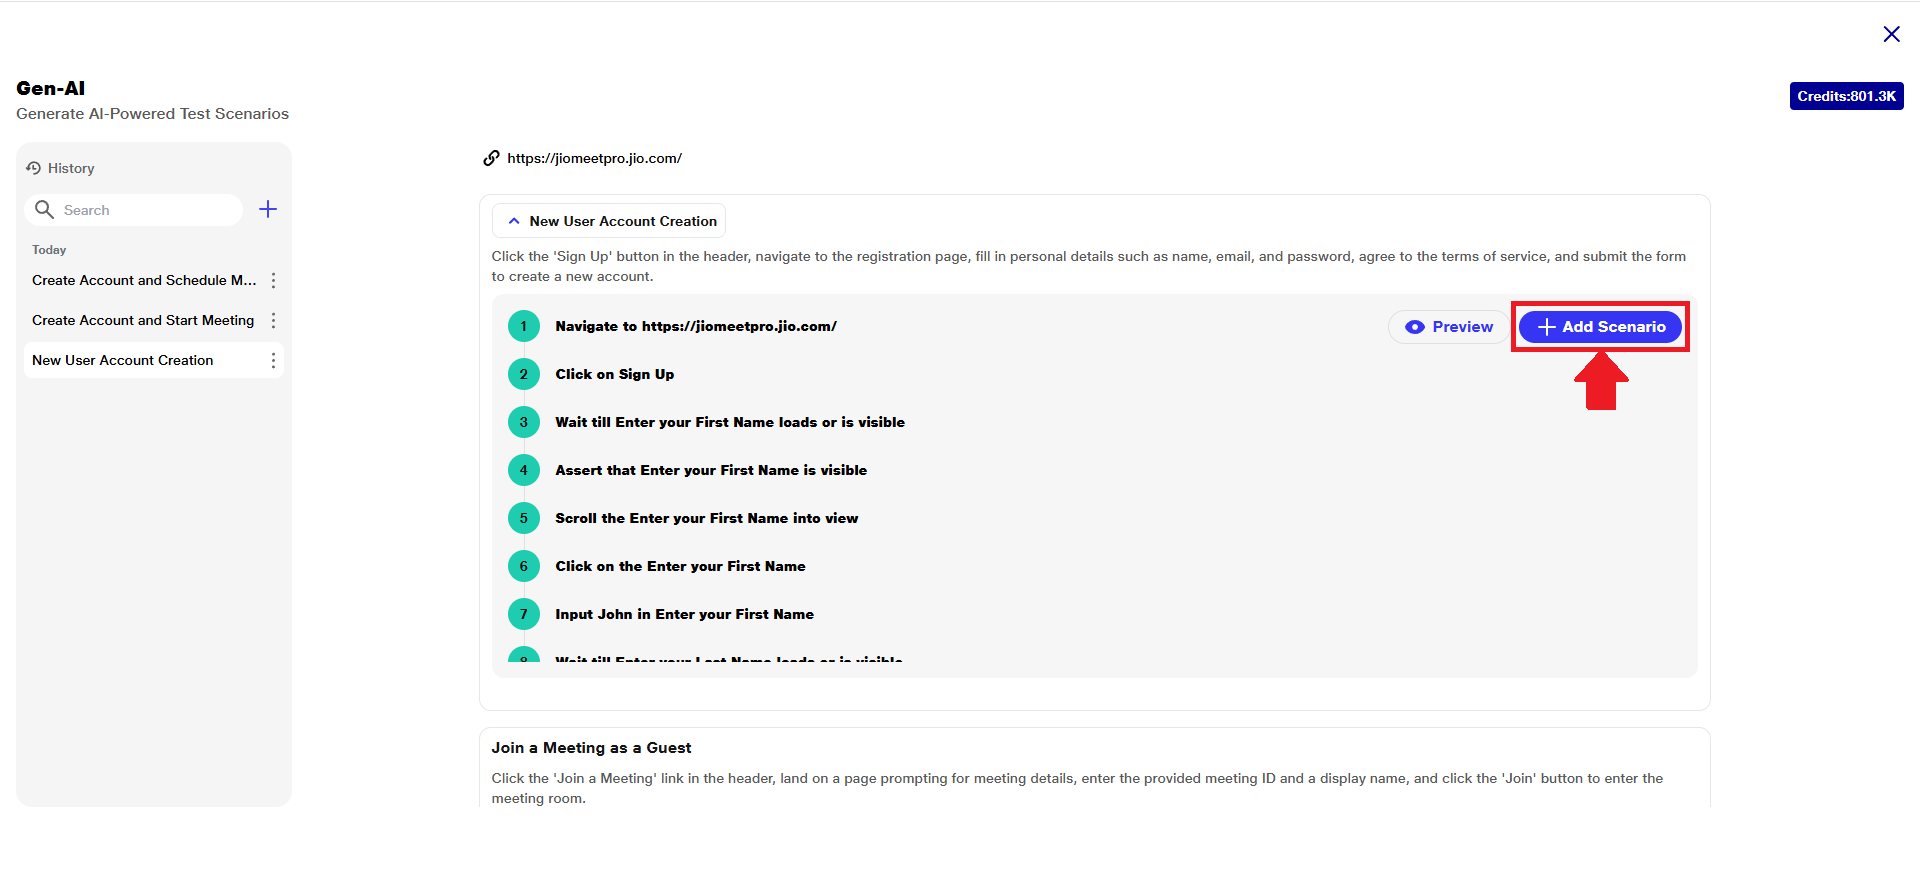The image size is (1920, 877).
Task: Select Create Account and Schedule history item
Action: pyautogui.click(x=144, y=280)
